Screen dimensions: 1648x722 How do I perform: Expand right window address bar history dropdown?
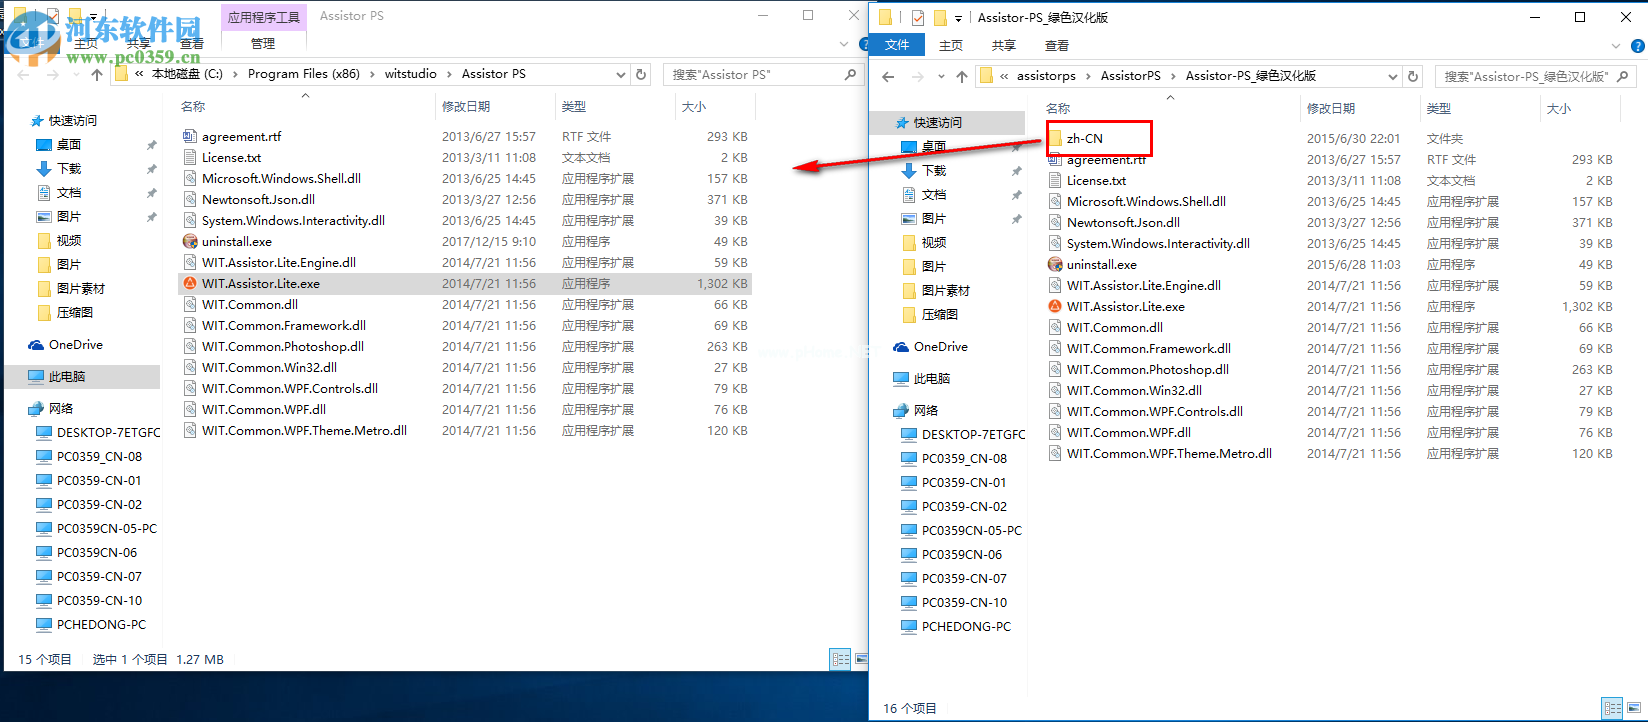point(1392,76)
